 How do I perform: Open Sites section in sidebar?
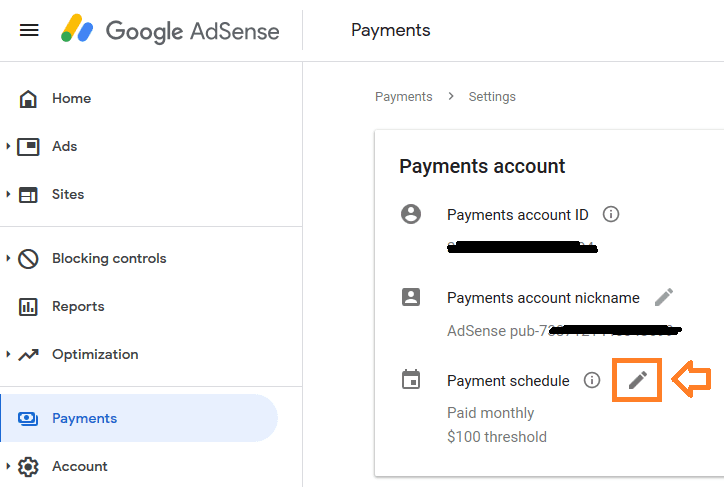tap(68, 194)
